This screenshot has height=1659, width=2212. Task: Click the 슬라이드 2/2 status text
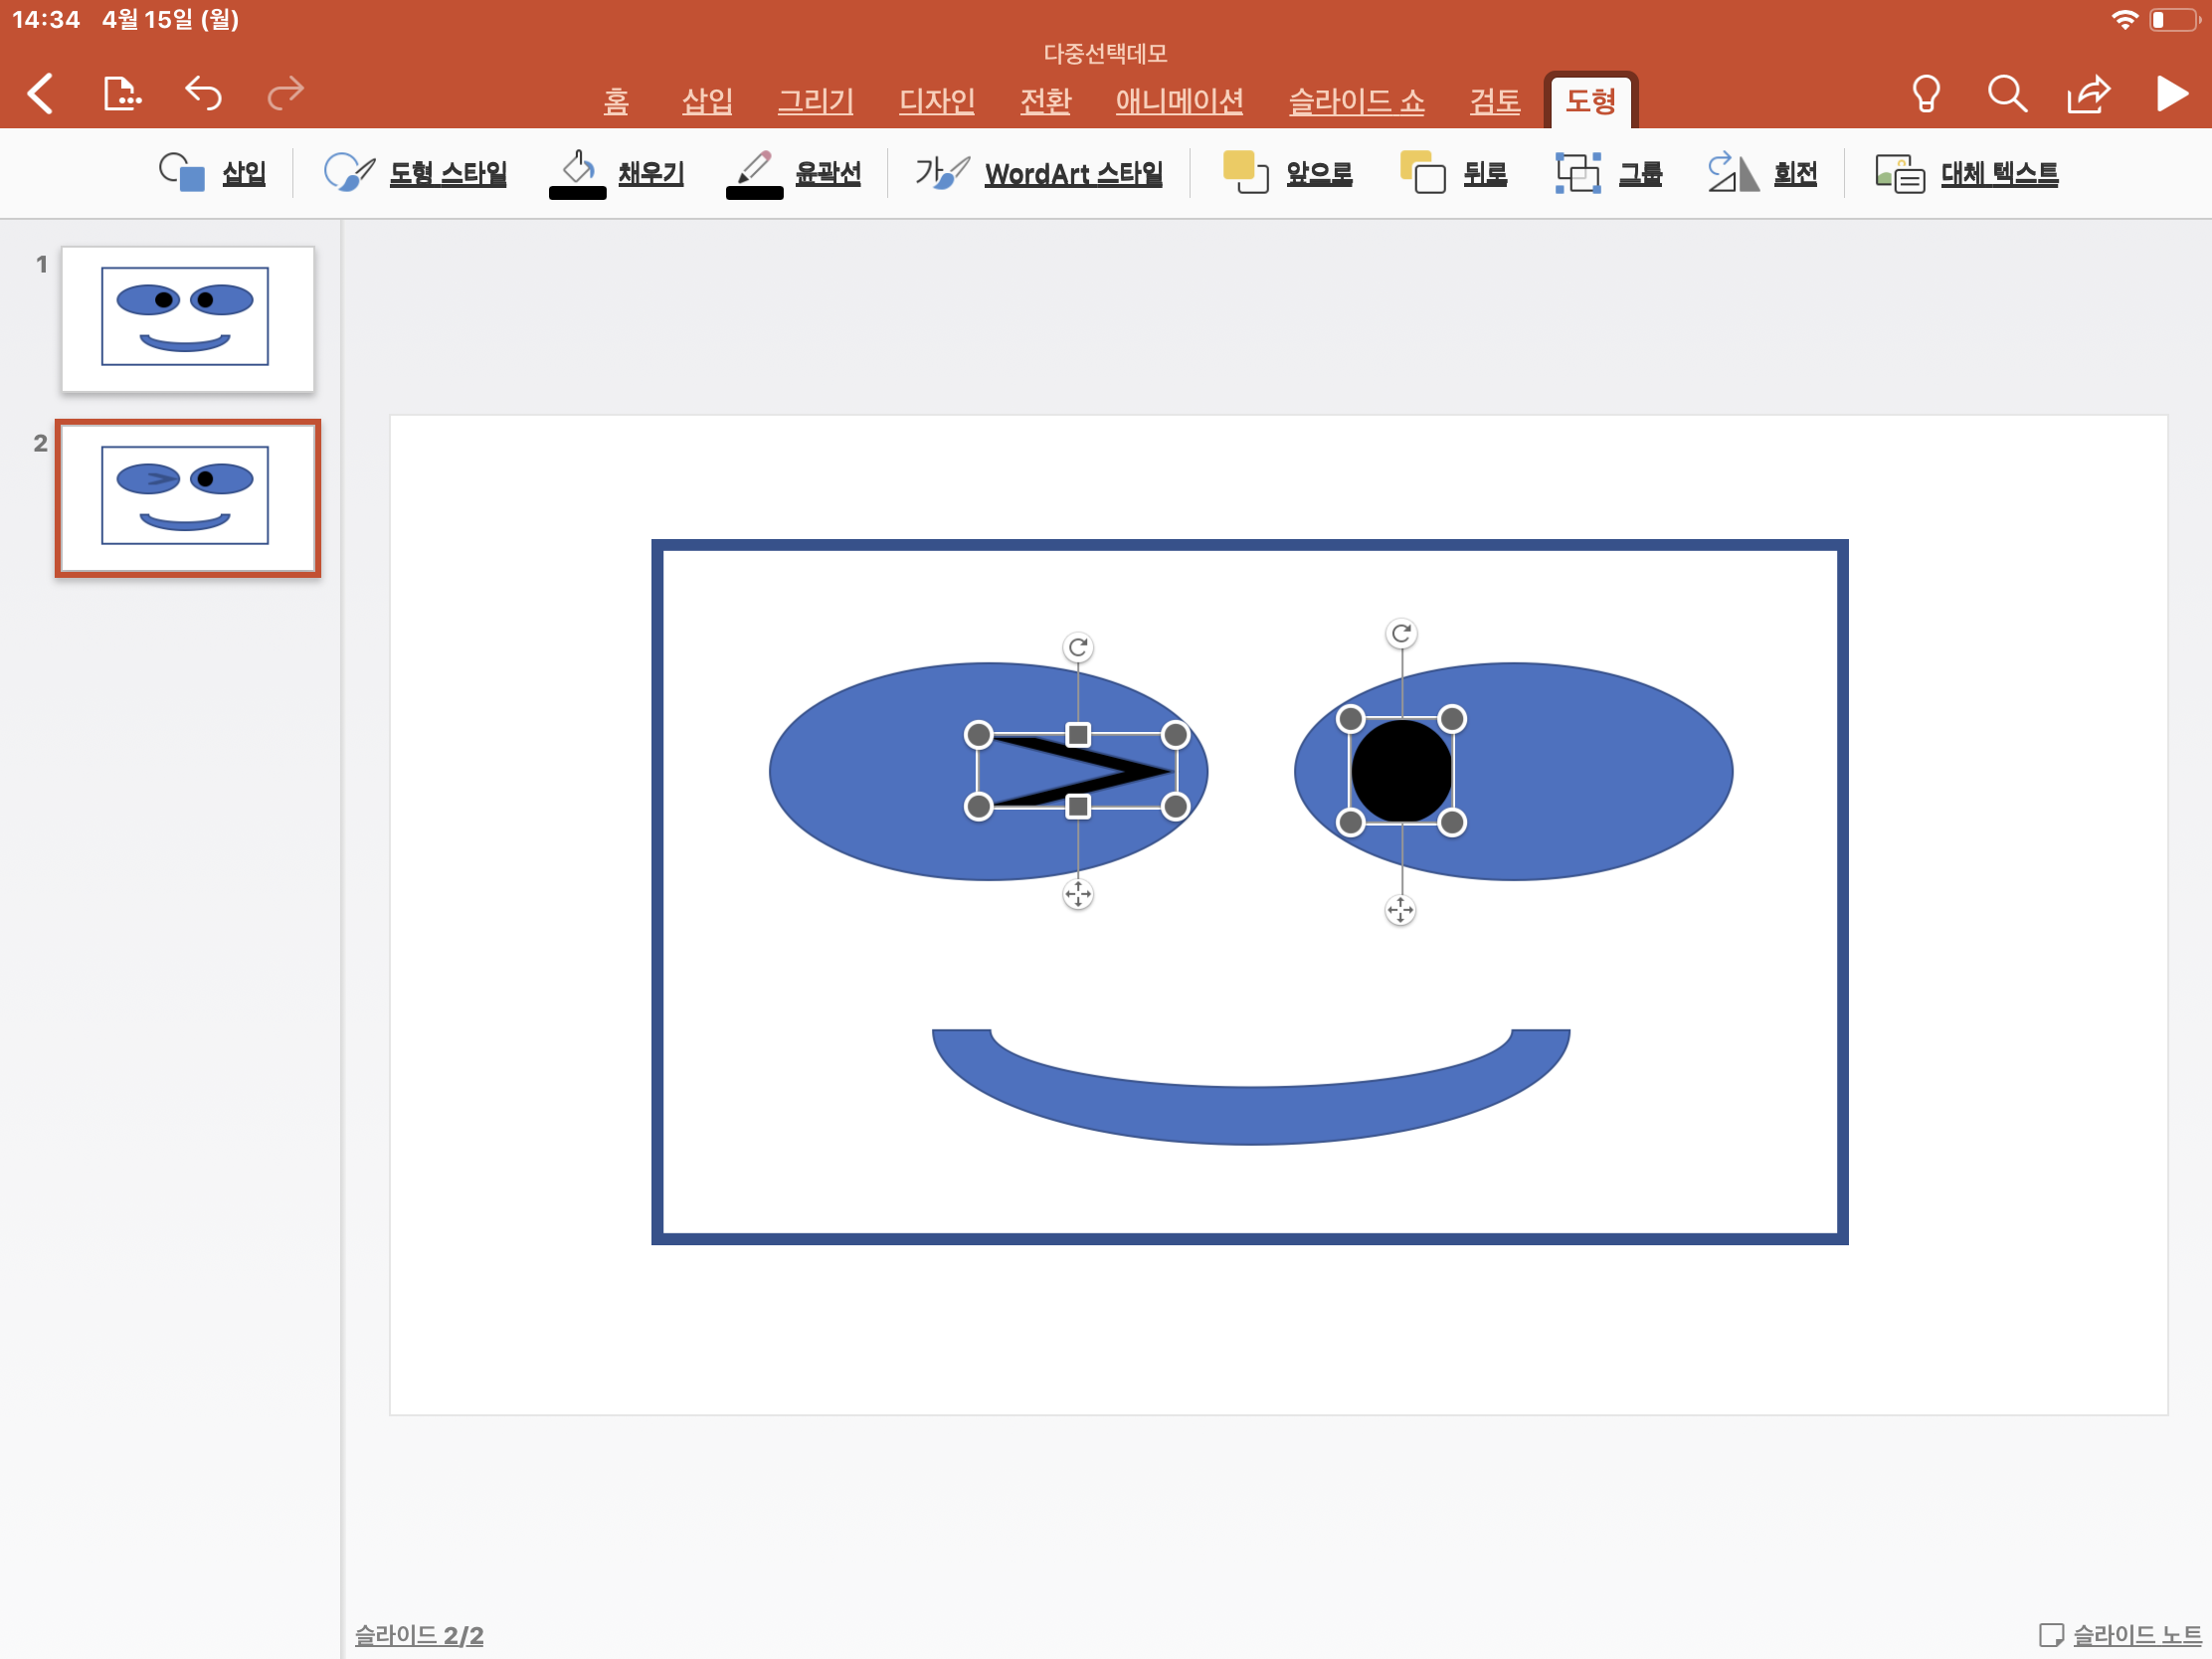pyautogui.click(x=420, y=1635)
